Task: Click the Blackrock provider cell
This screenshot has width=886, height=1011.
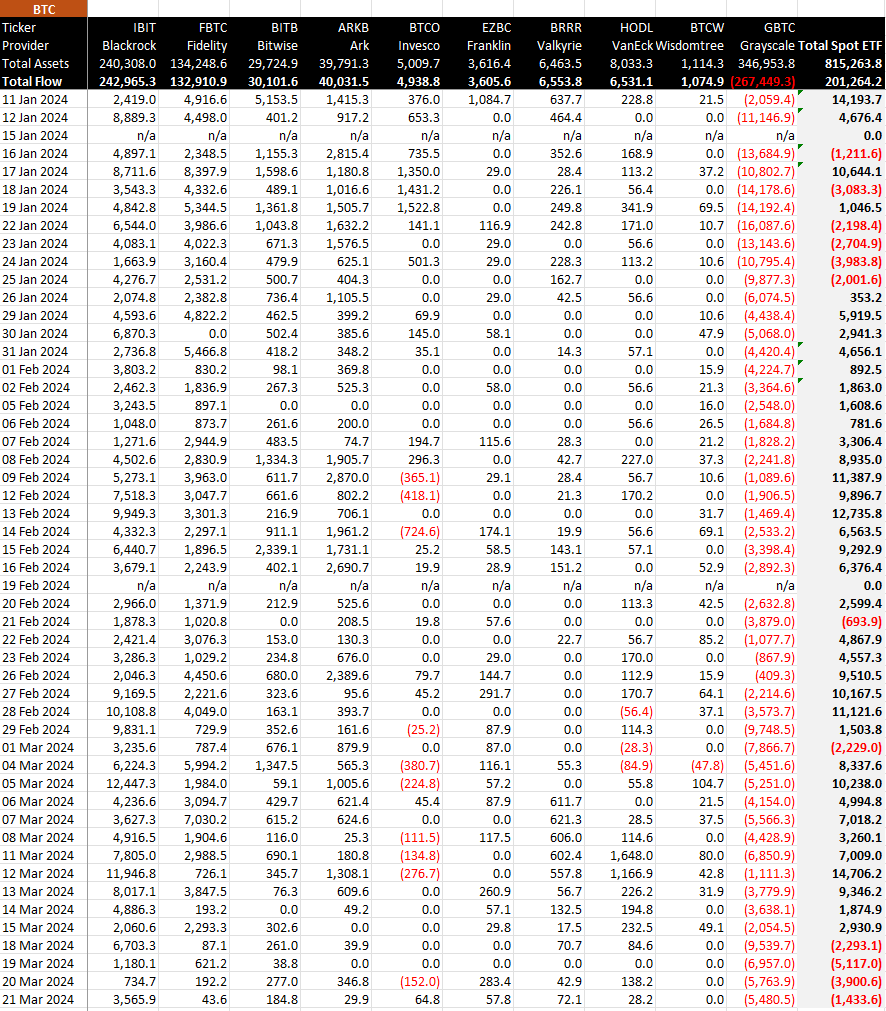Action: [x=129, y=45]
